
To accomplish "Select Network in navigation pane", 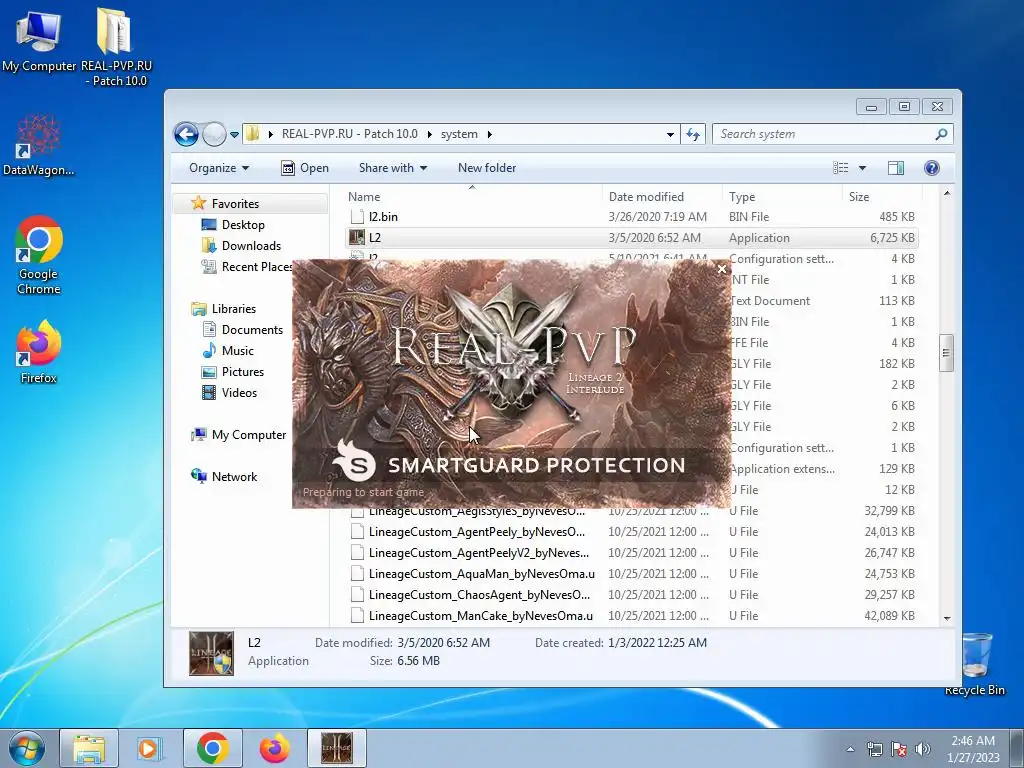I will click(x=223, y=477).
